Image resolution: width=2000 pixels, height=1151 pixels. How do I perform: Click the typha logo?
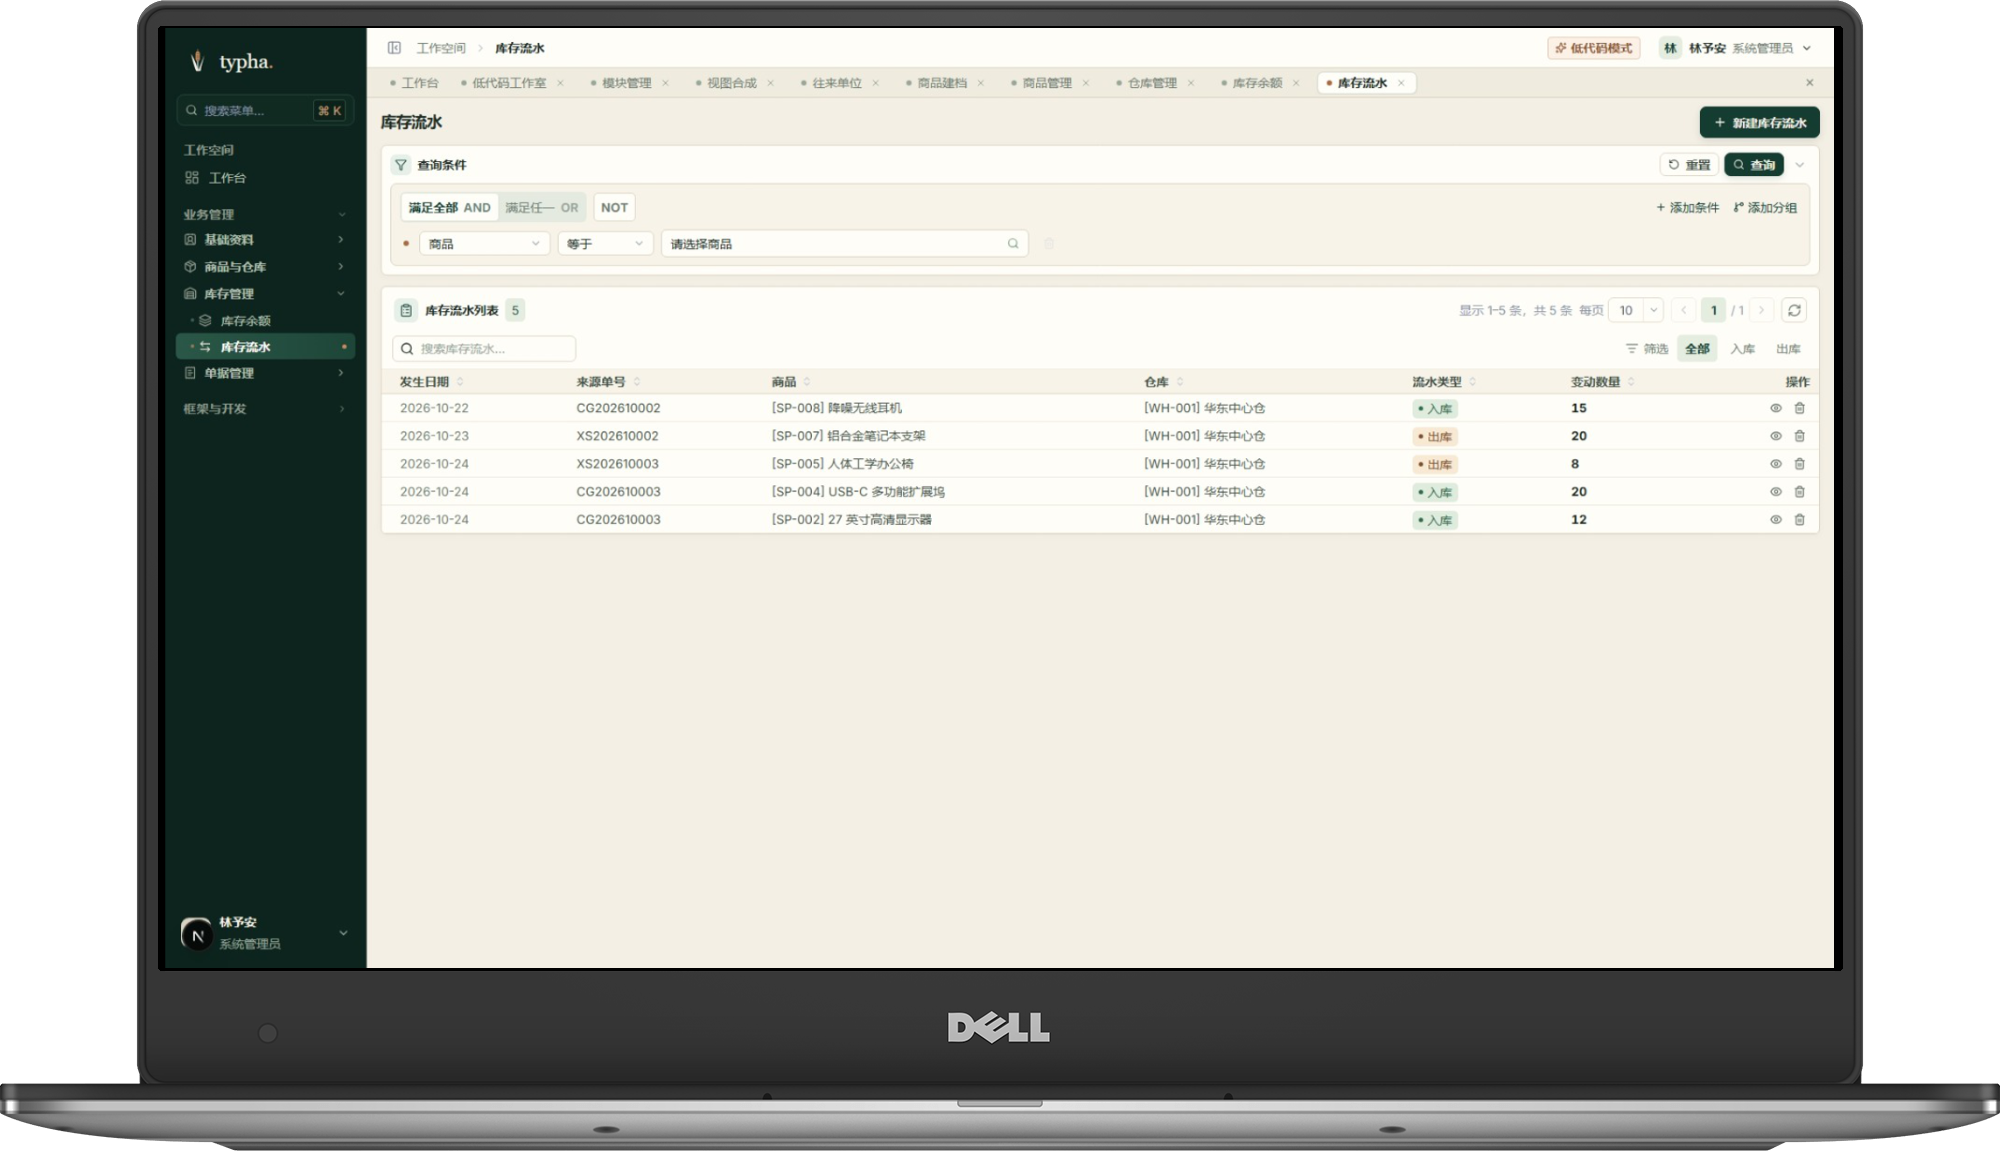coord(232,62)
